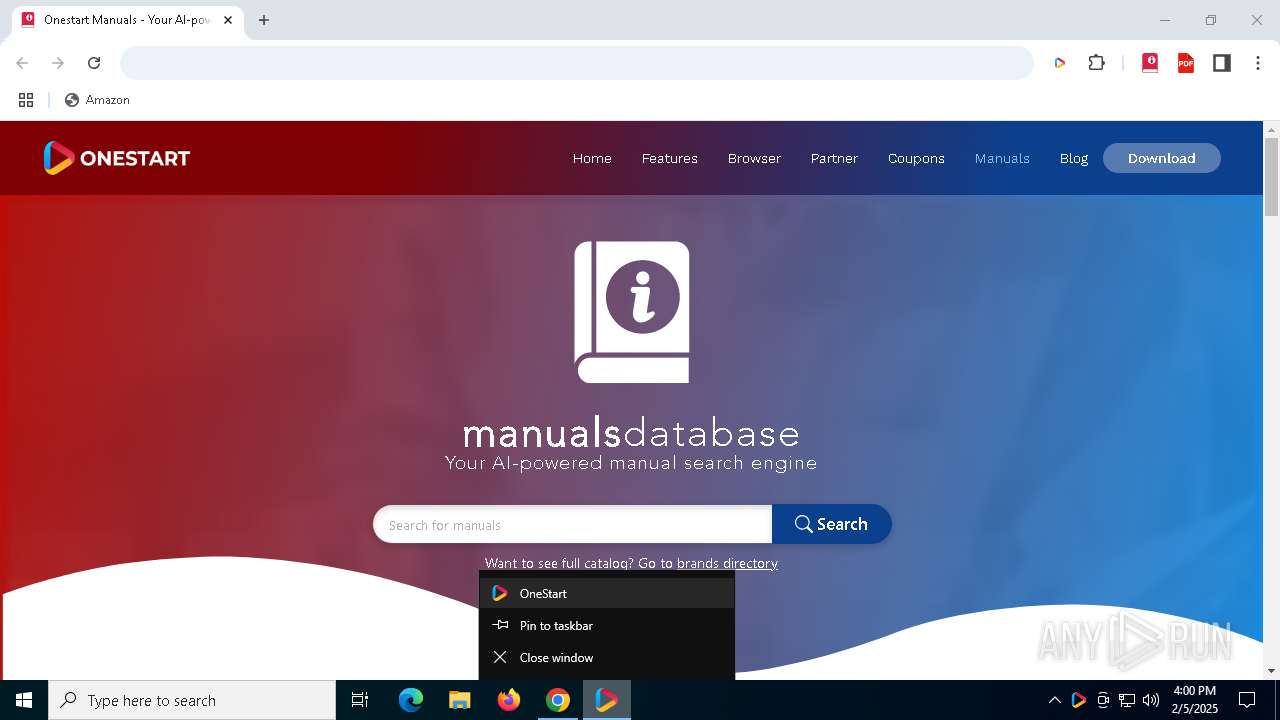
Task: Open the network tray icon
Action: coord(1127,700)
